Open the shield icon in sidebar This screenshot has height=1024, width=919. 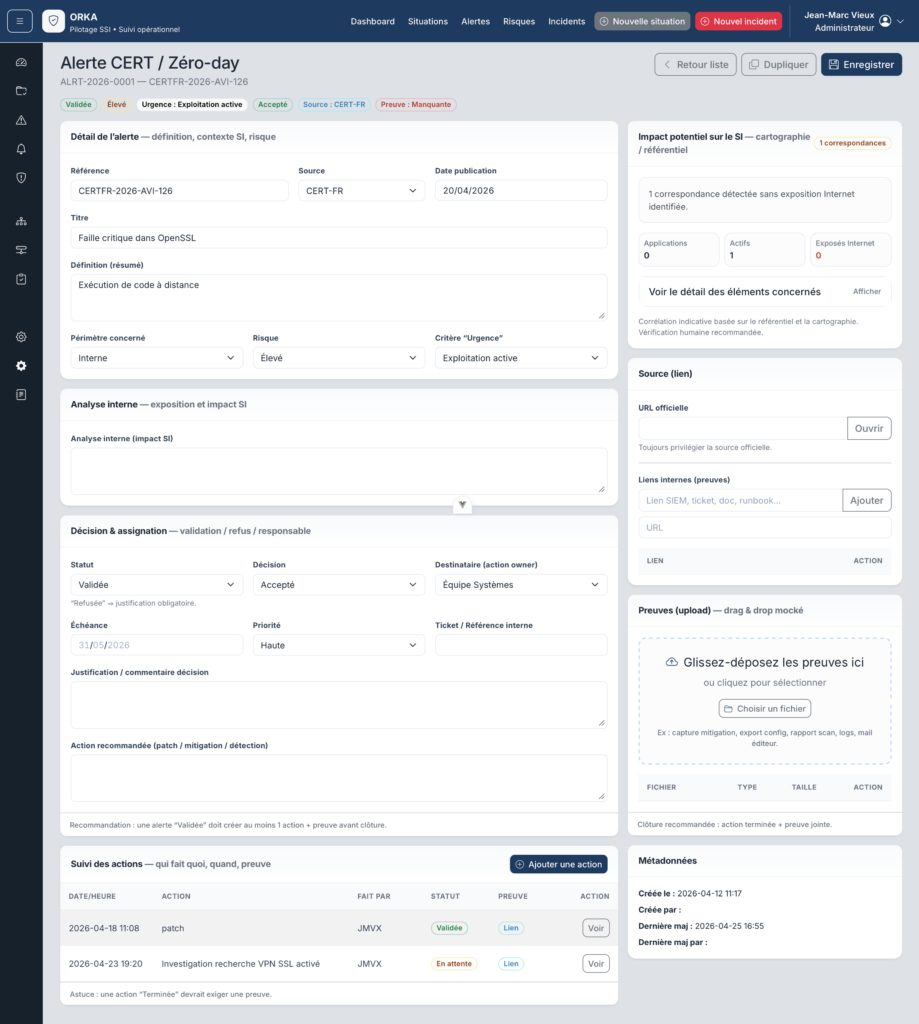point(21,178)
